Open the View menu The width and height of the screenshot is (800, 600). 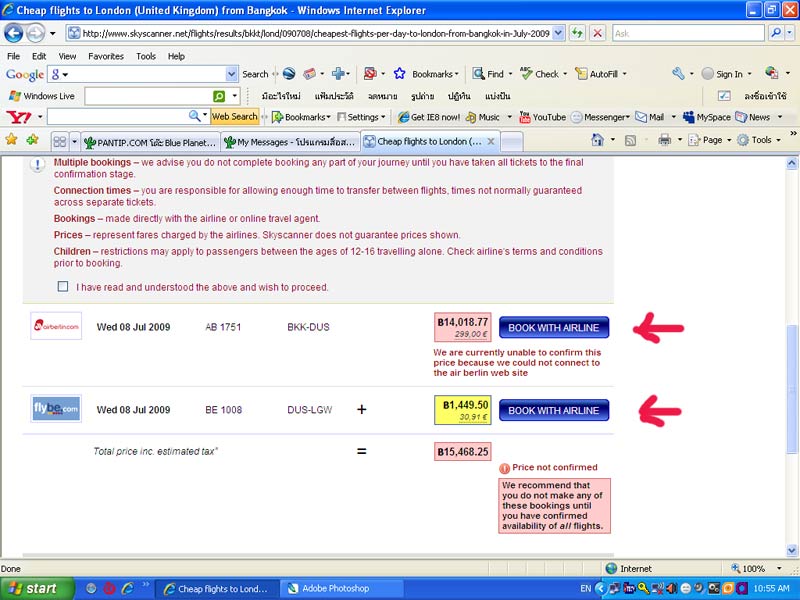click(x=67, y=56)
